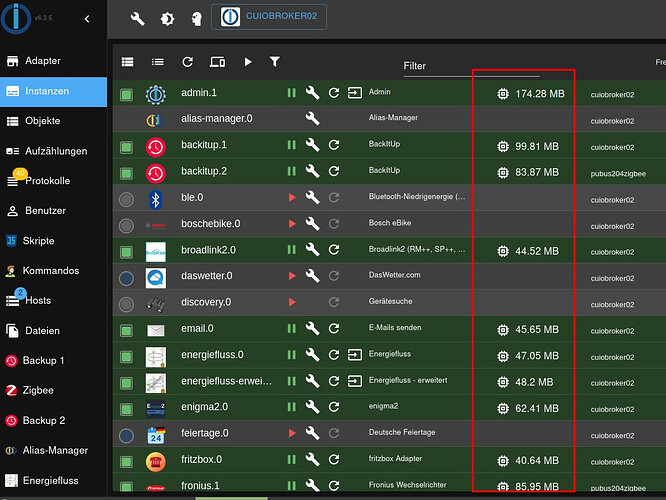Select Instanzen in the sidebar
The image size is (666, 500).
(54, 91)
